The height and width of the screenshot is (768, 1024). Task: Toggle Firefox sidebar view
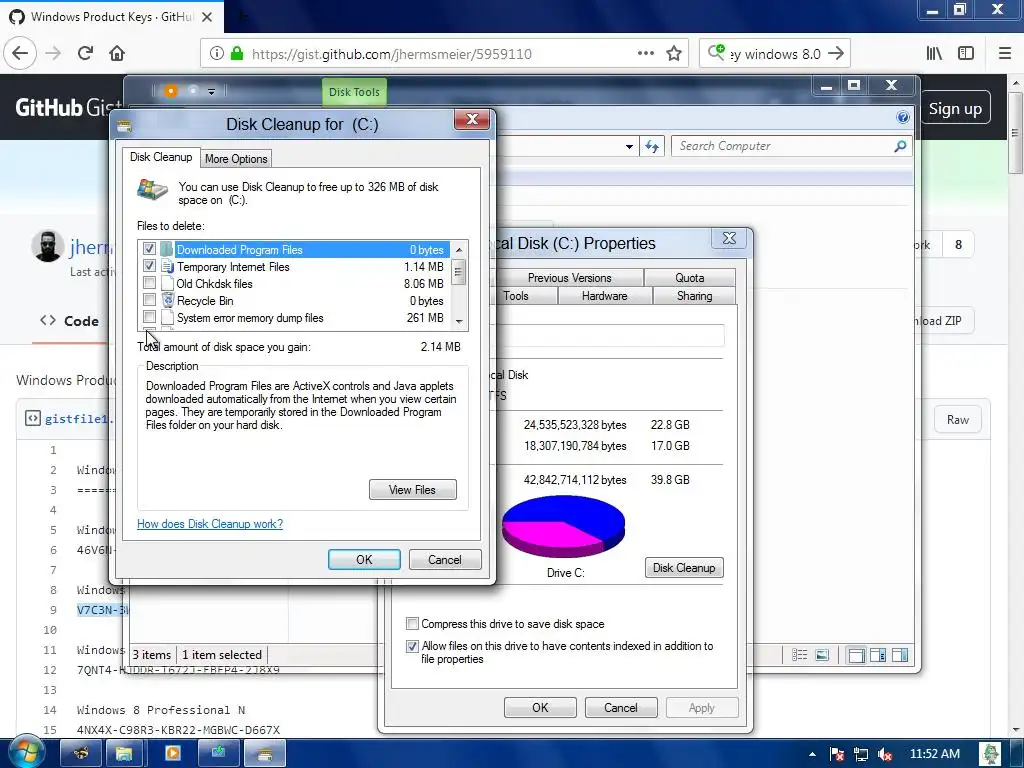(966, 54)
